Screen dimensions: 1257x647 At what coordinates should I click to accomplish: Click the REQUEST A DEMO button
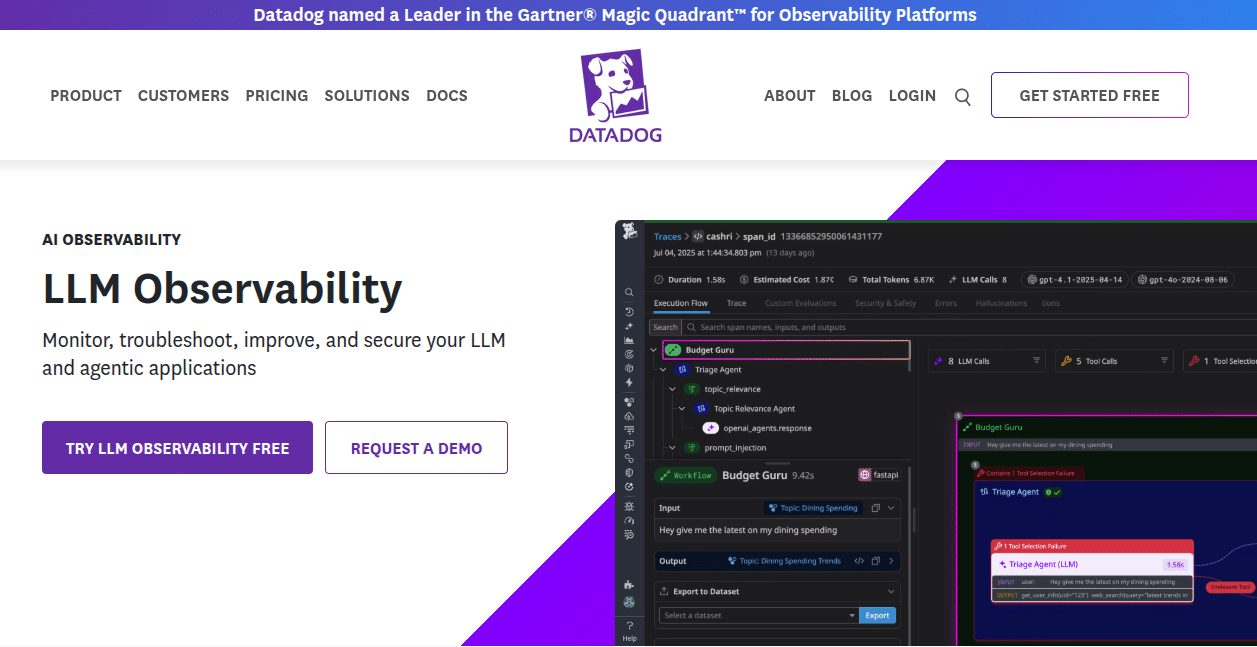click(416, 447)
